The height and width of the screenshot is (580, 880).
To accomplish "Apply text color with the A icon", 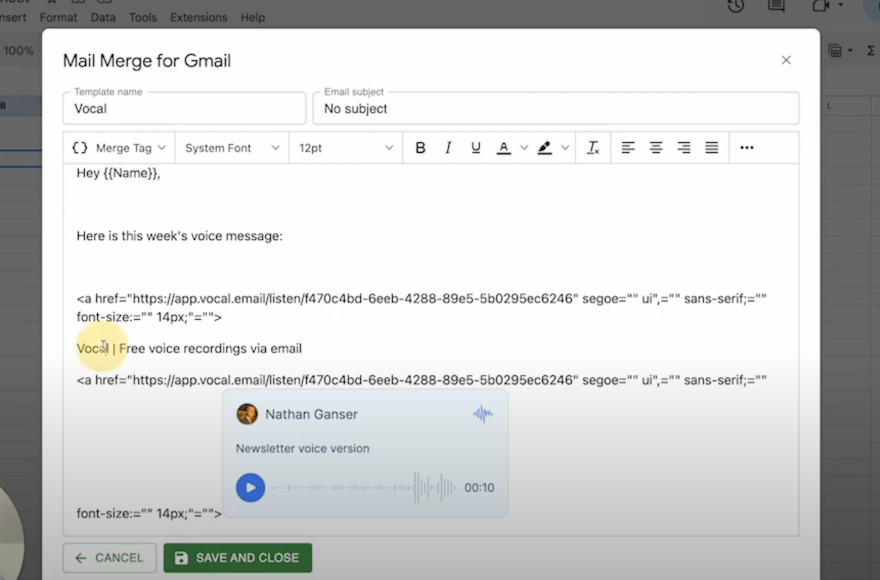I will coord(504,148).
